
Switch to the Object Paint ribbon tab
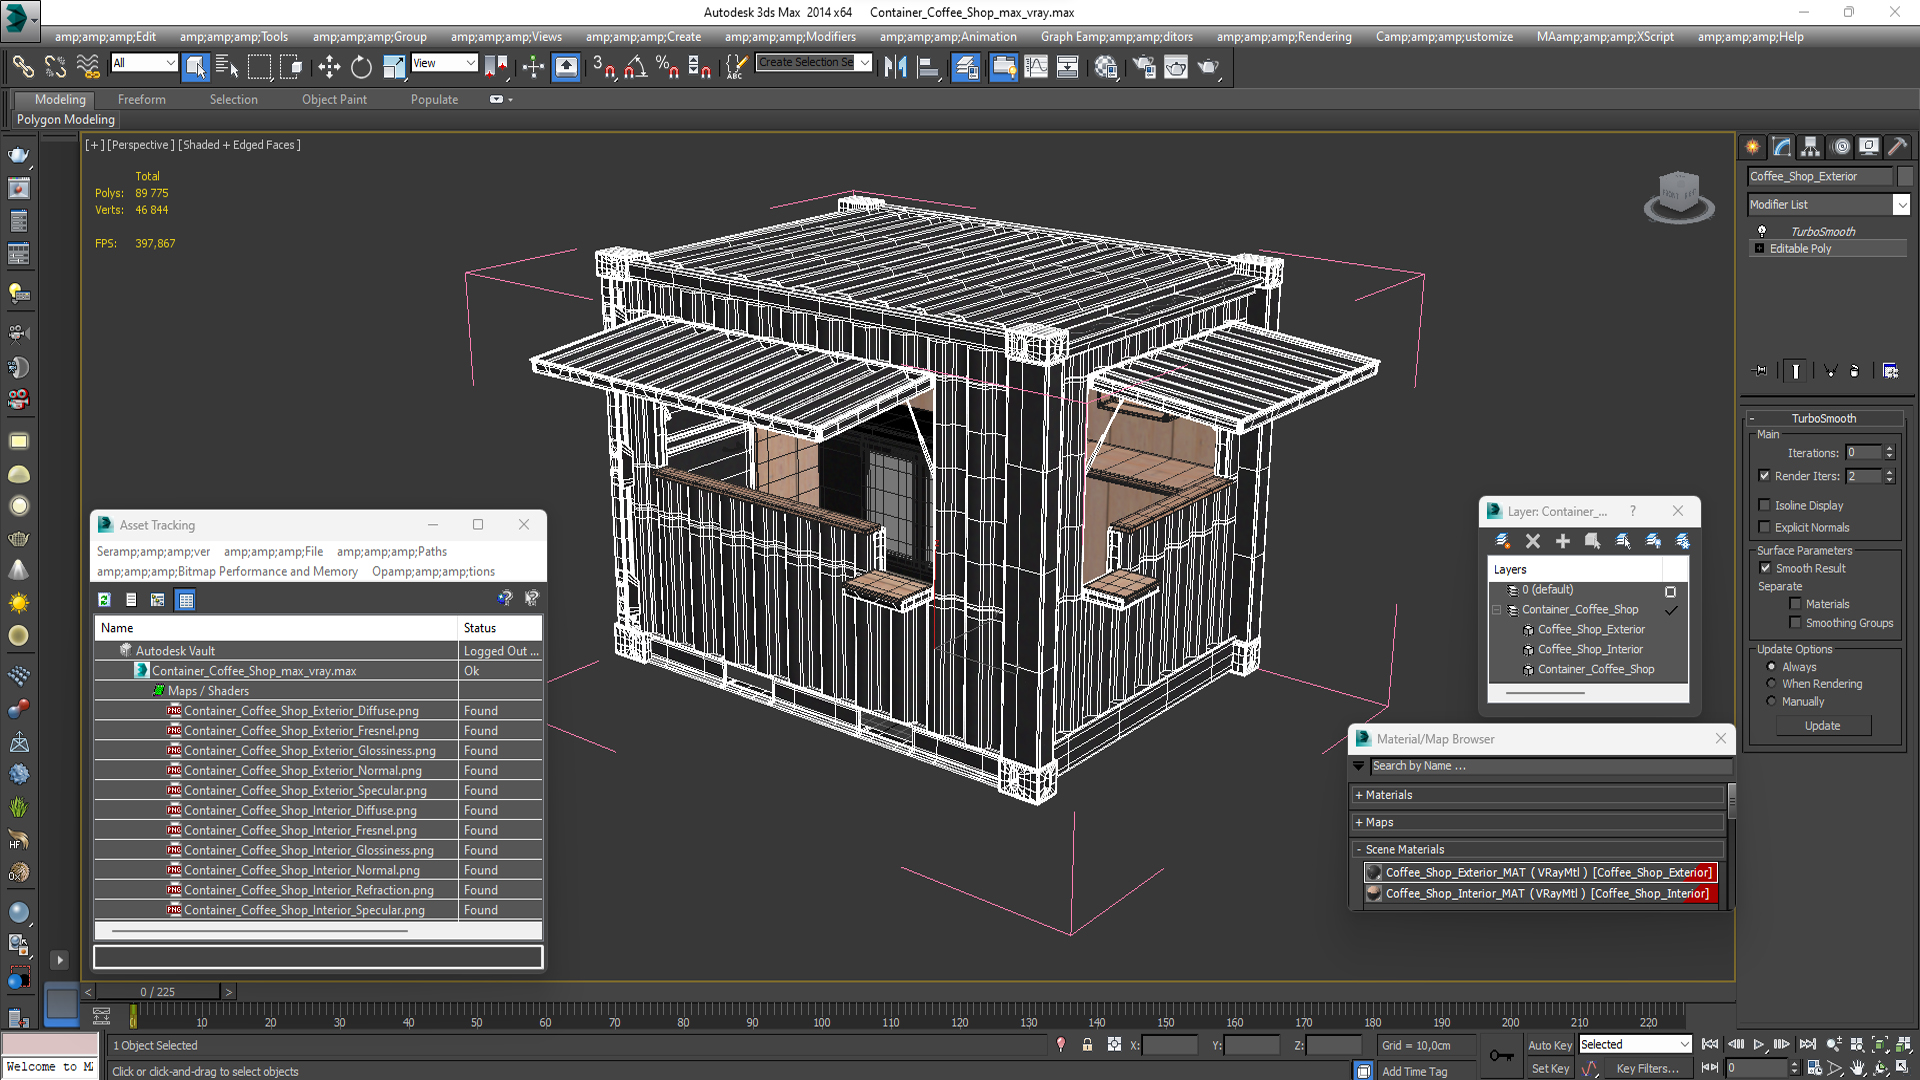(x=334, y=99)
